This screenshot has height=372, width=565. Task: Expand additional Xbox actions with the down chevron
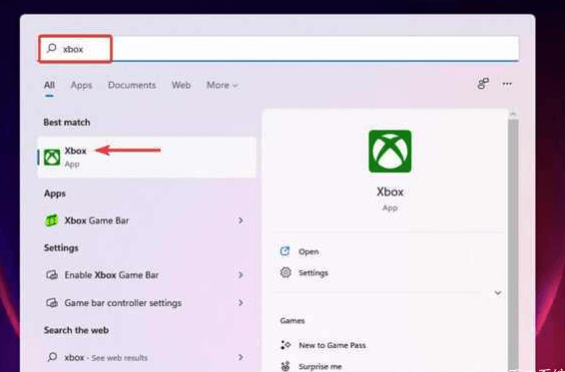[498, 293]
